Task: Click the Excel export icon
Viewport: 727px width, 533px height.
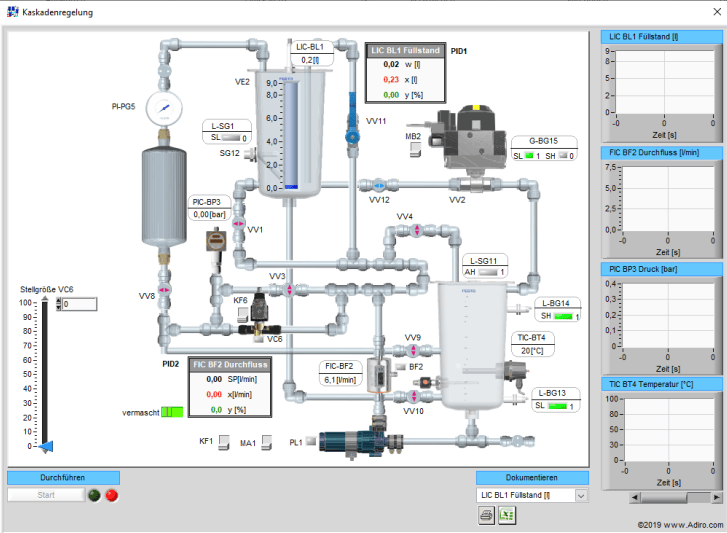Action: click(507, 515)
